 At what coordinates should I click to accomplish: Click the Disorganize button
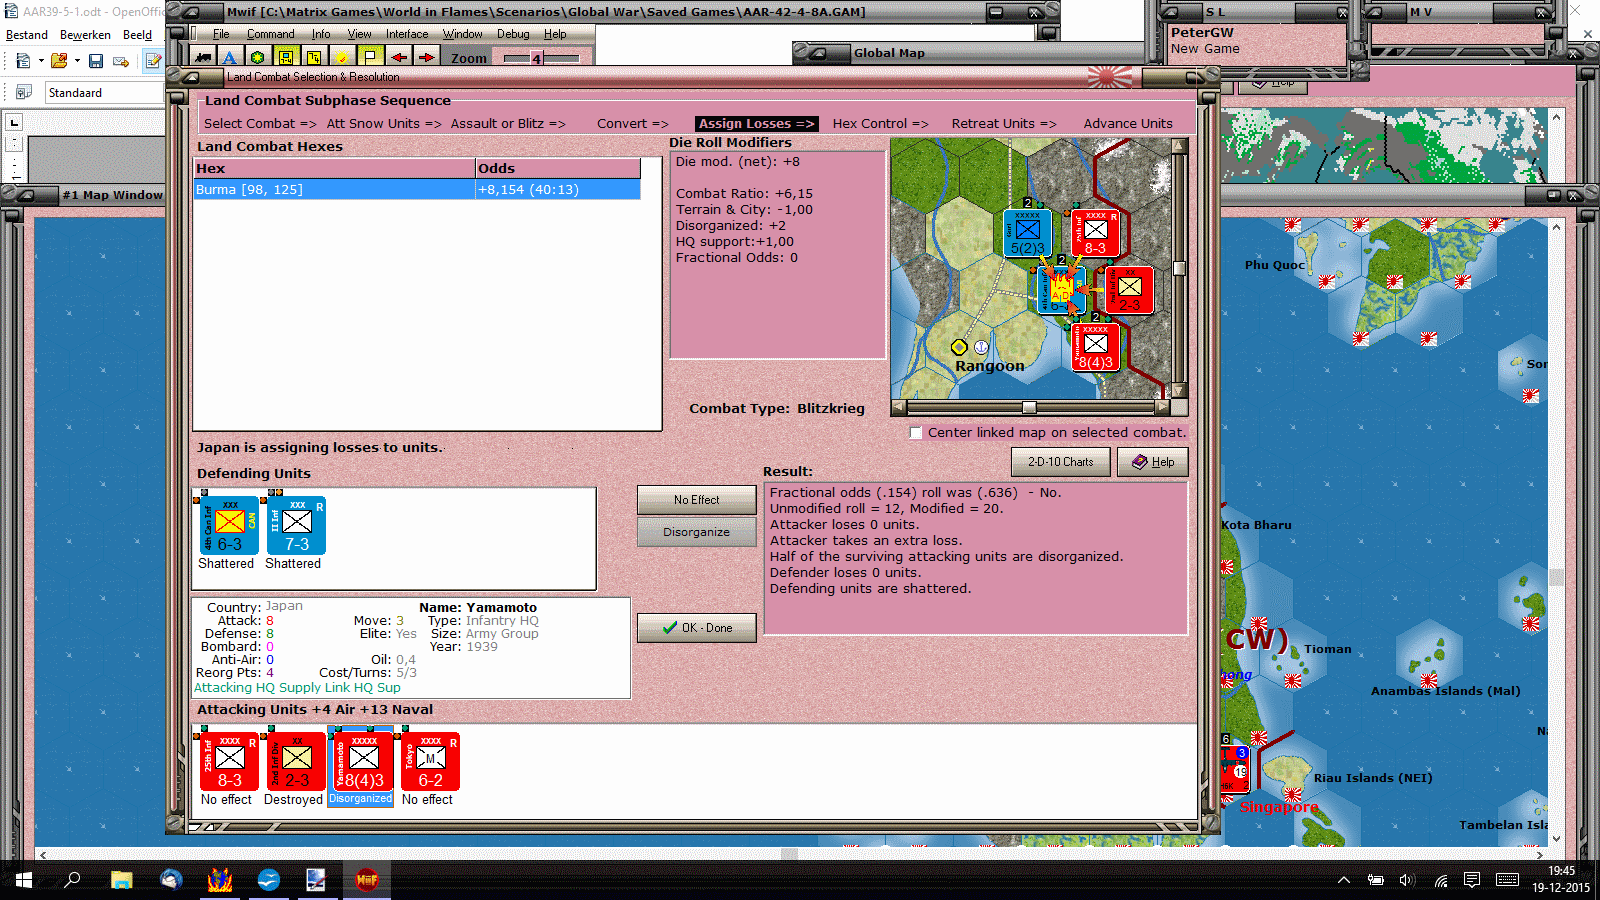click(x=696, y=532)
